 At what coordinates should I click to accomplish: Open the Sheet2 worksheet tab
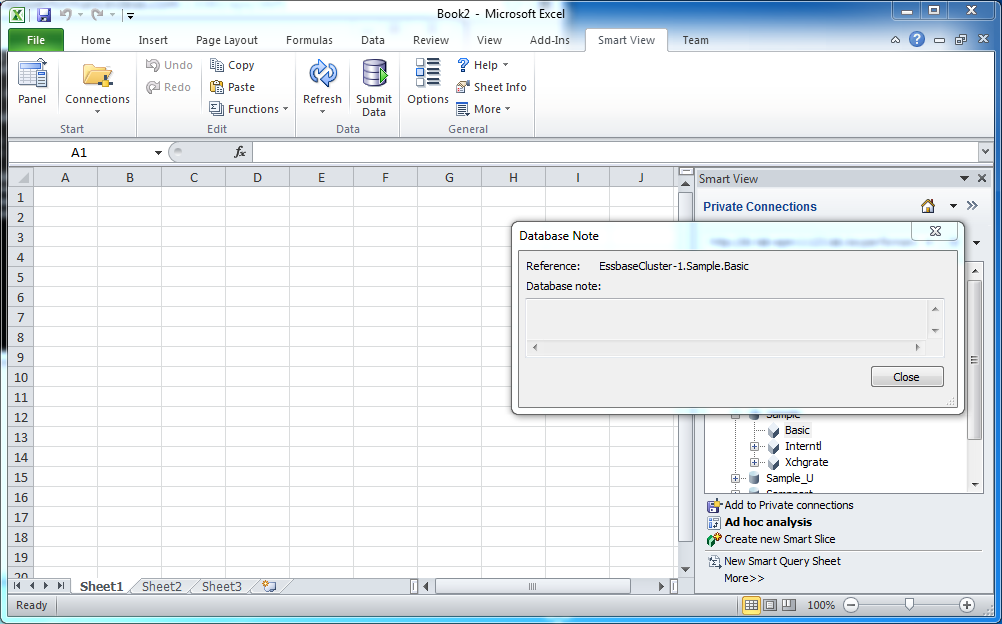click(x=162, y=586)
